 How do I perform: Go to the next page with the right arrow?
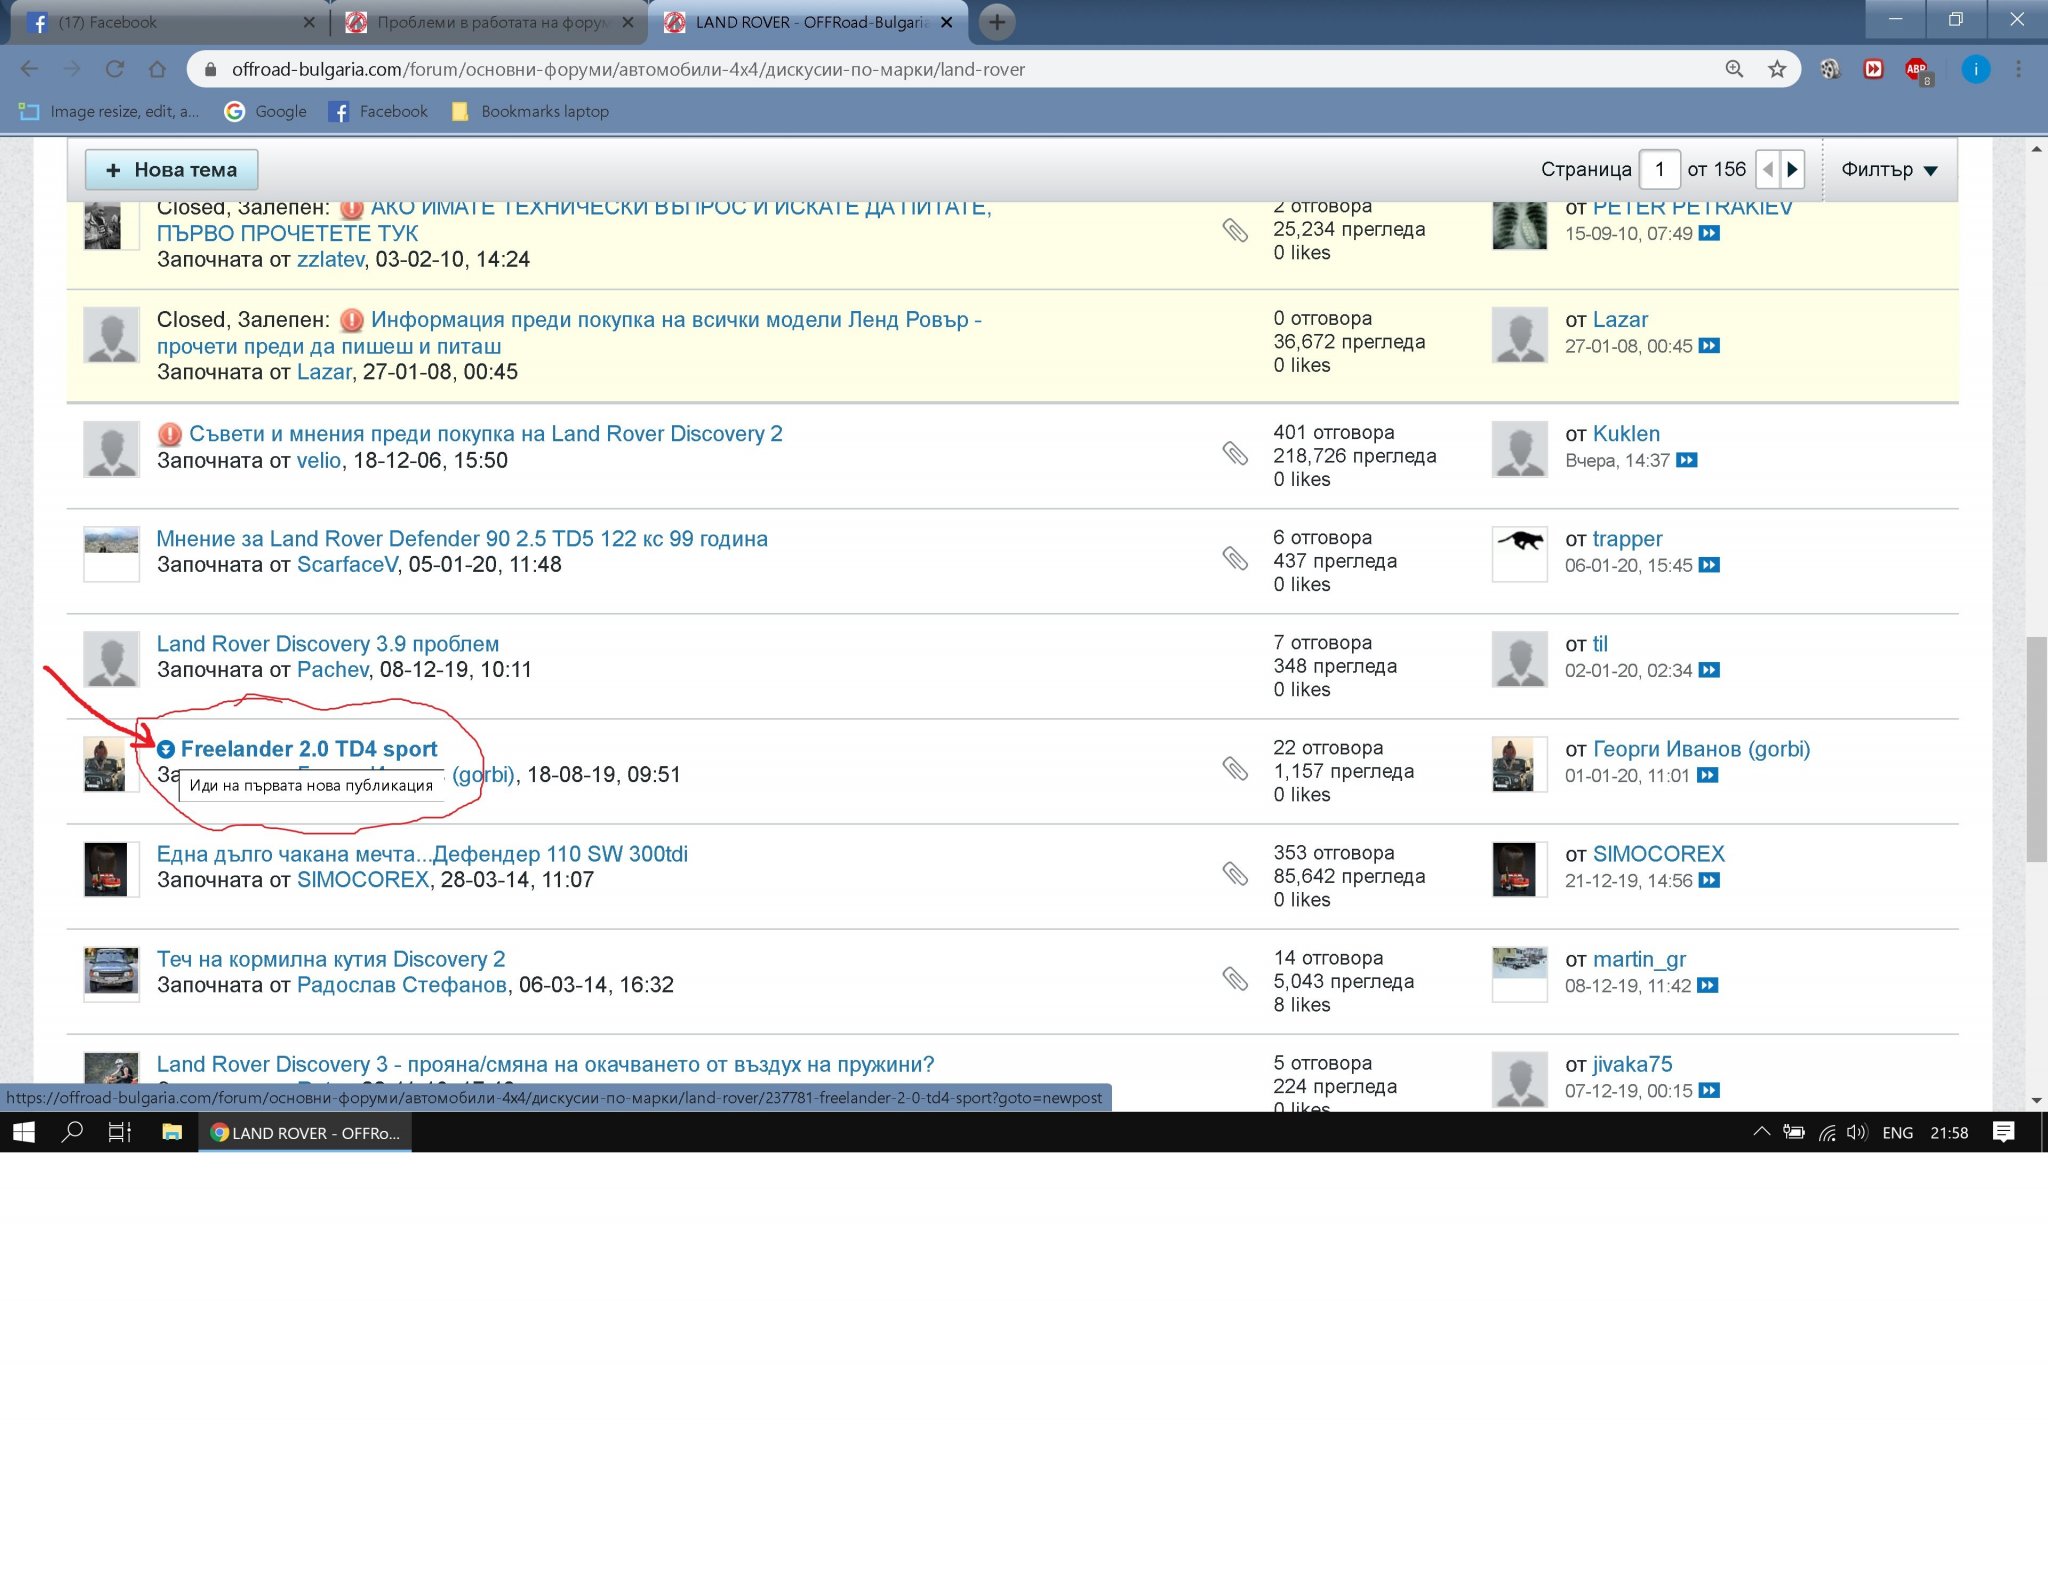(1792, 170)
